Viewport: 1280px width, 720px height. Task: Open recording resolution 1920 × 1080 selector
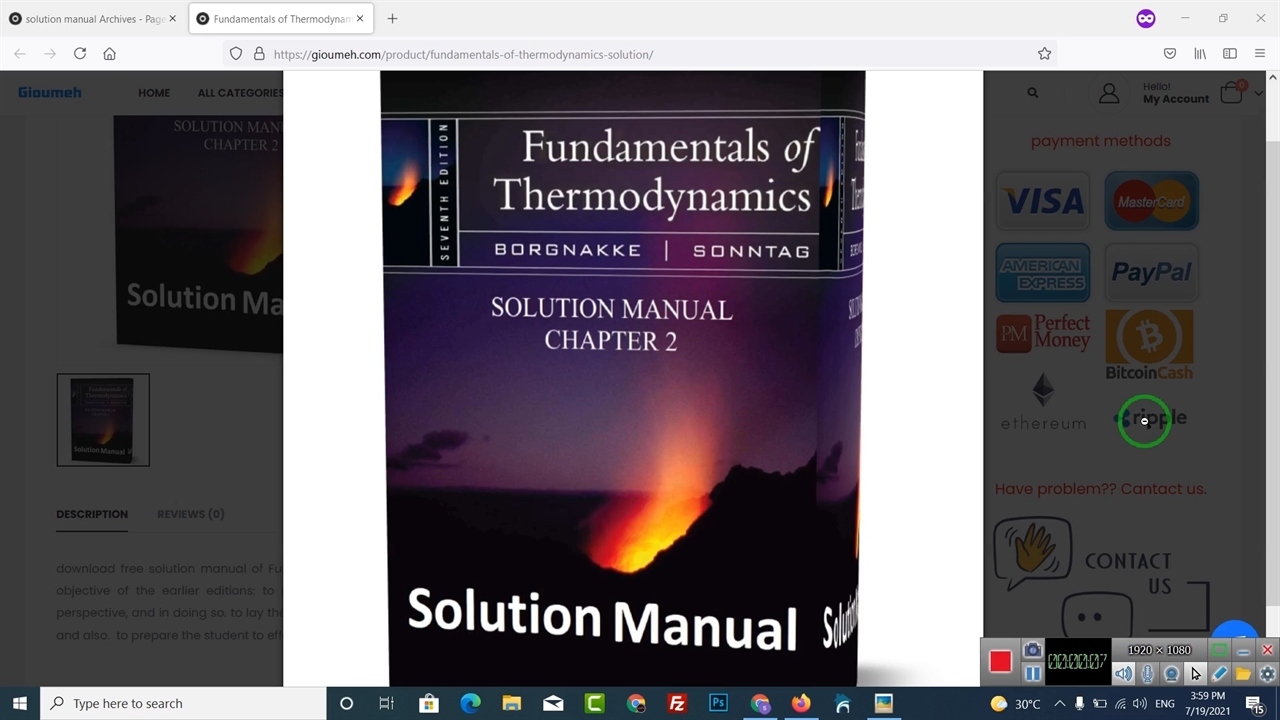[1159, 650]
